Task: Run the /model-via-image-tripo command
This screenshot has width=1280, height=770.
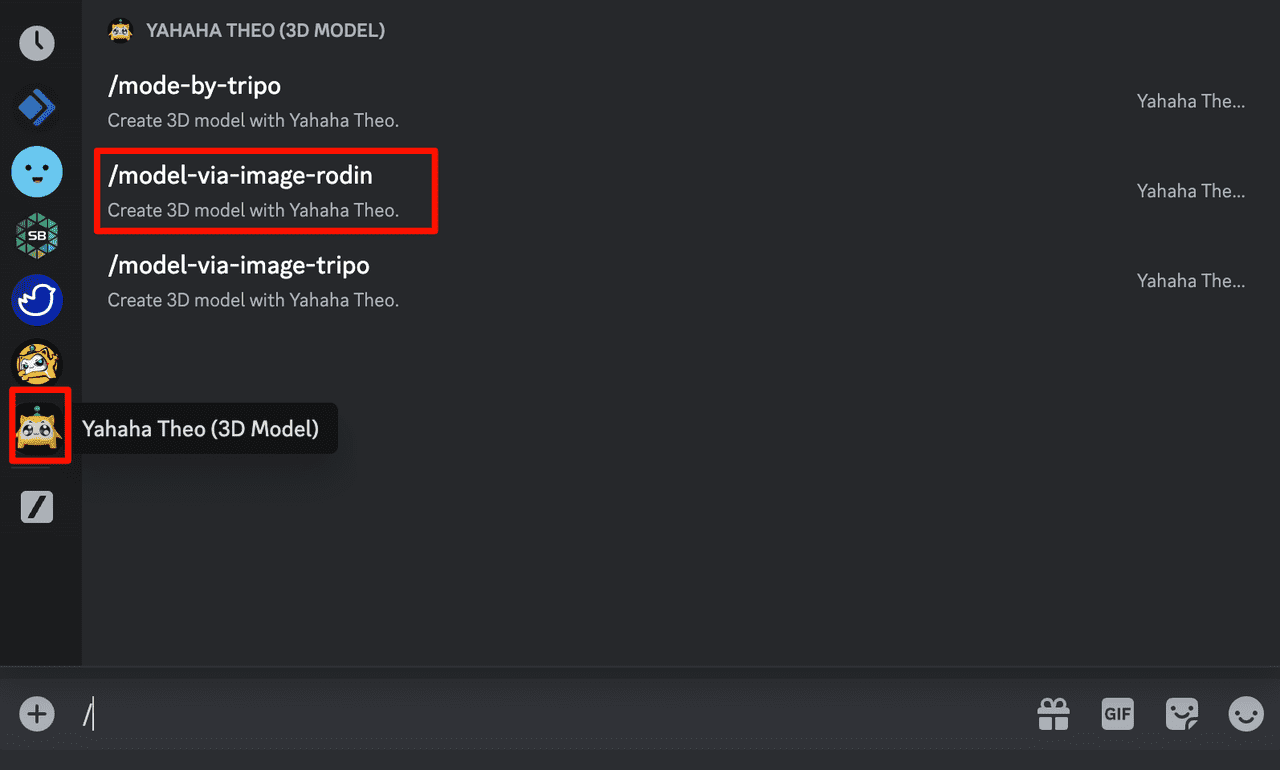Action: [x=239, y=266]
